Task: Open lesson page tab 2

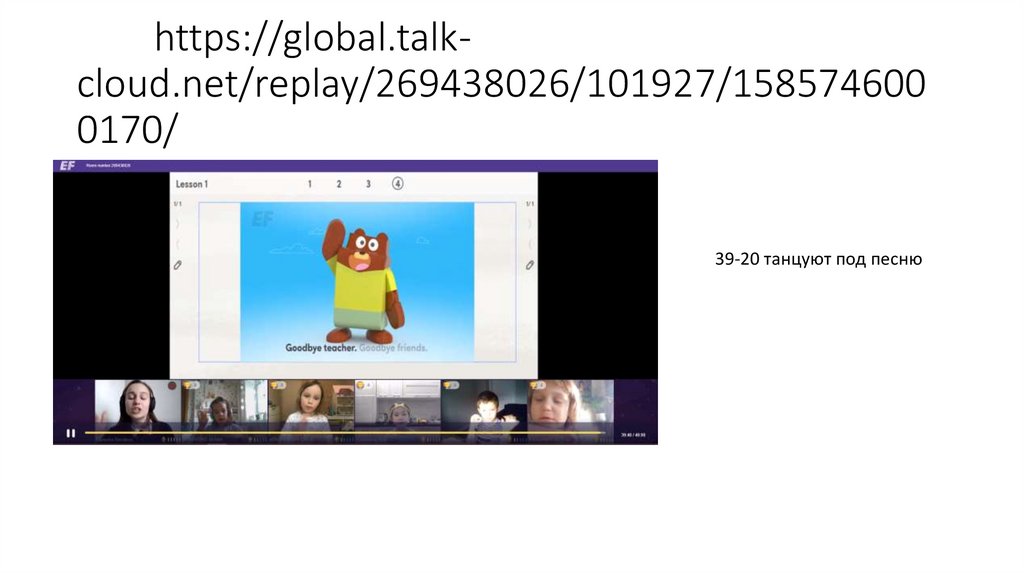Action: [x=339, y=184]
